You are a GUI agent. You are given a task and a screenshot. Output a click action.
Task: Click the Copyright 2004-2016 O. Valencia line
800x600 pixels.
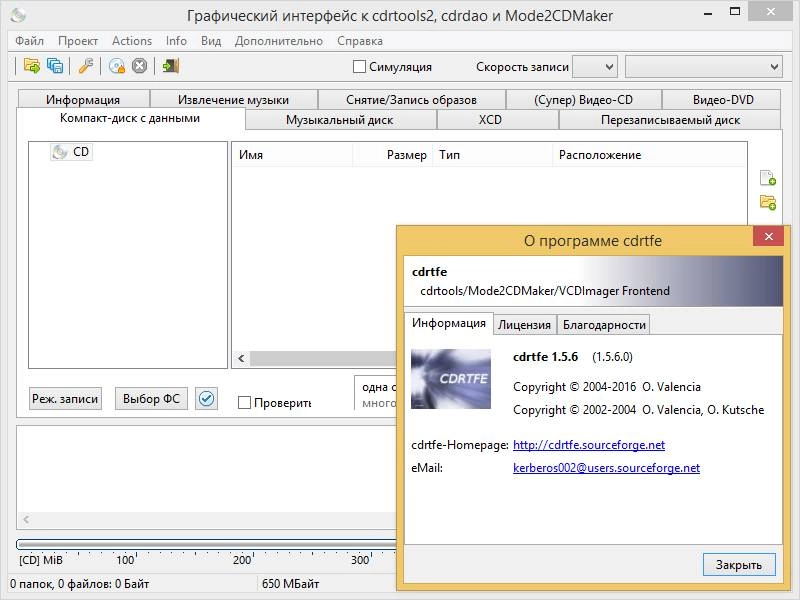pyautogui.click(x=607, y=387)
